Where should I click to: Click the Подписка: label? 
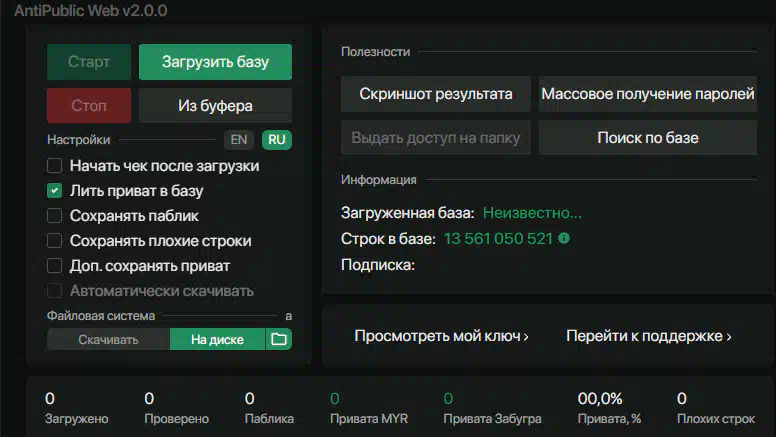pos(378,265)
